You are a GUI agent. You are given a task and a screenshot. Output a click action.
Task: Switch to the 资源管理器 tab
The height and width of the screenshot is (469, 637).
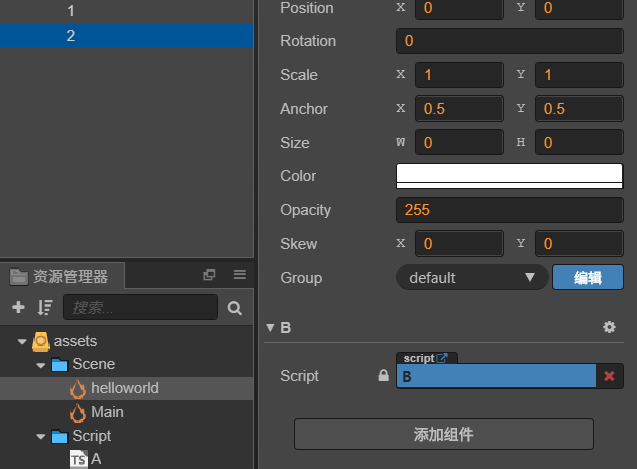coord(62,276)
